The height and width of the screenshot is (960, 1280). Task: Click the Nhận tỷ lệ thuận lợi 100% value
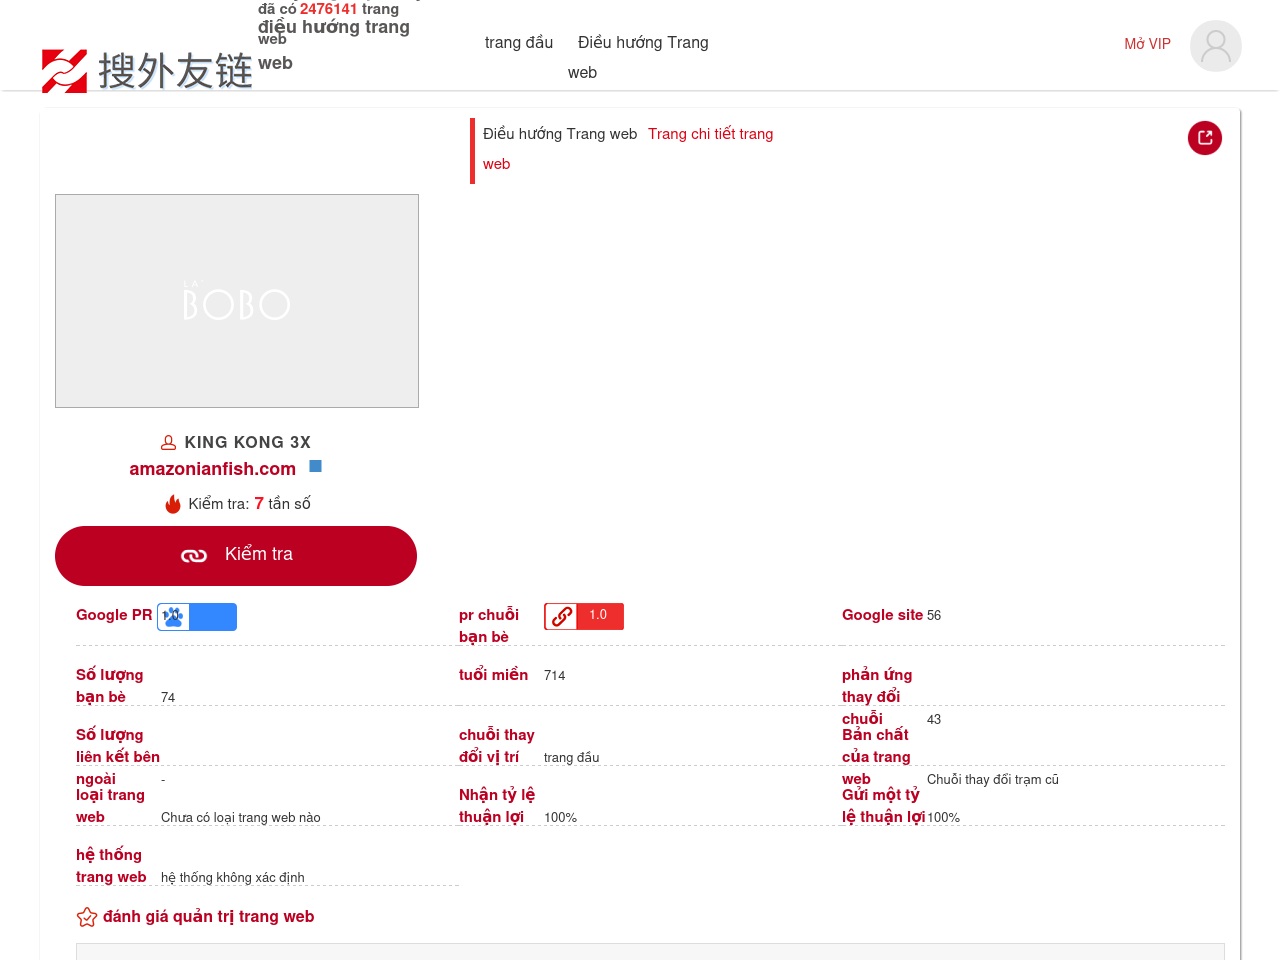(561, 818)
